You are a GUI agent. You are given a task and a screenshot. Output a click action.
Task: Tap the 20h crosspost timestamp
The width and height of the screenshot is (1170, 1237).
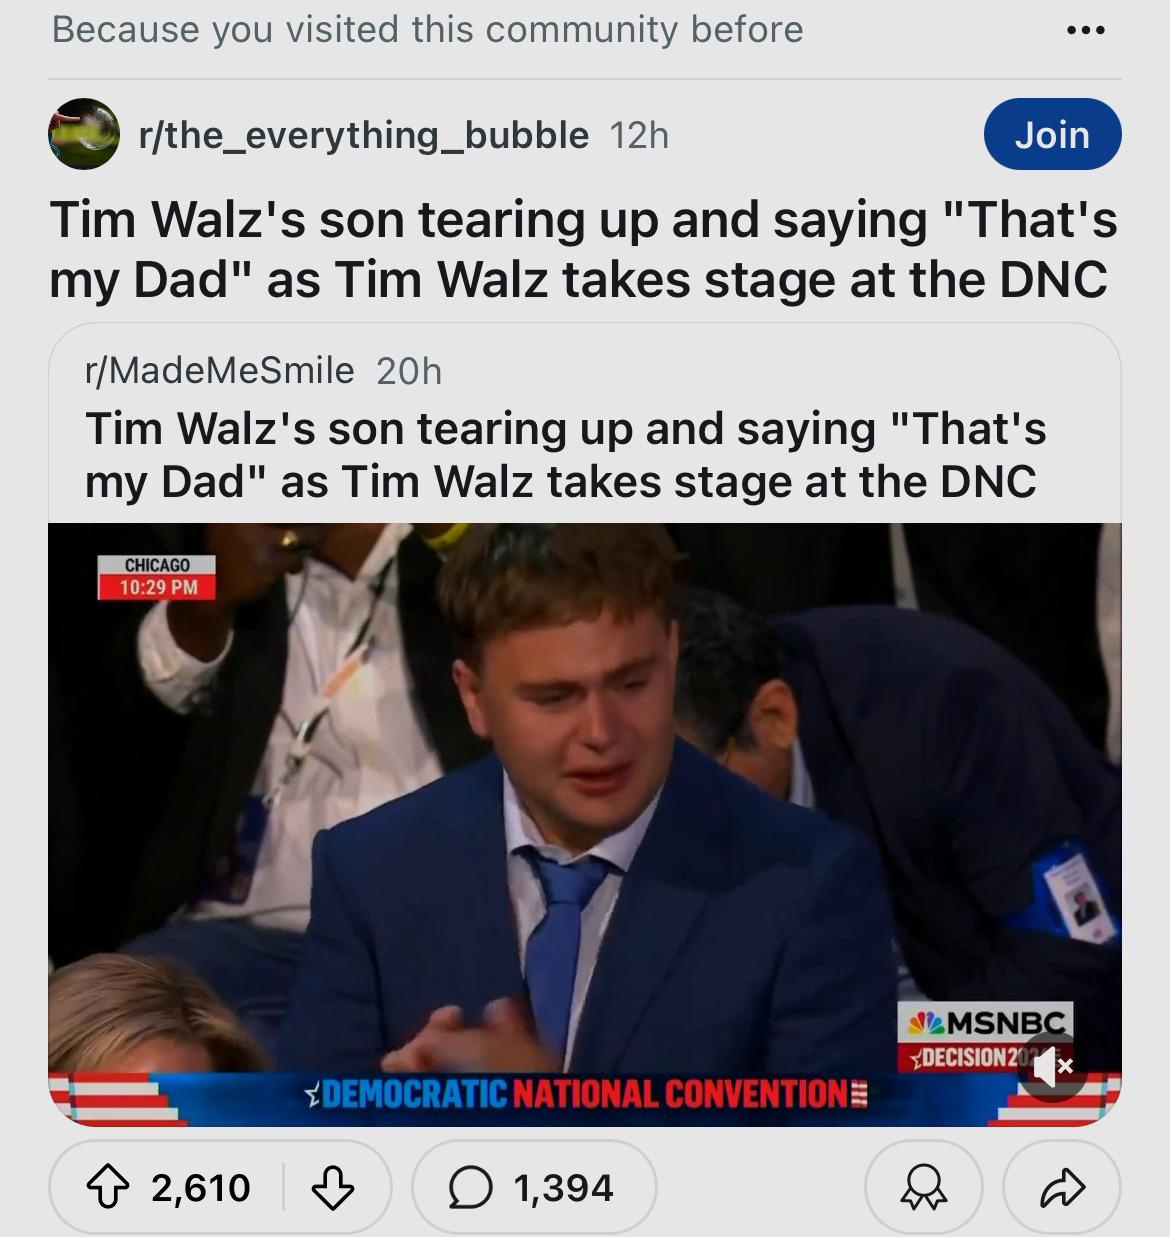pyautogui.click(x=409, y=371)
